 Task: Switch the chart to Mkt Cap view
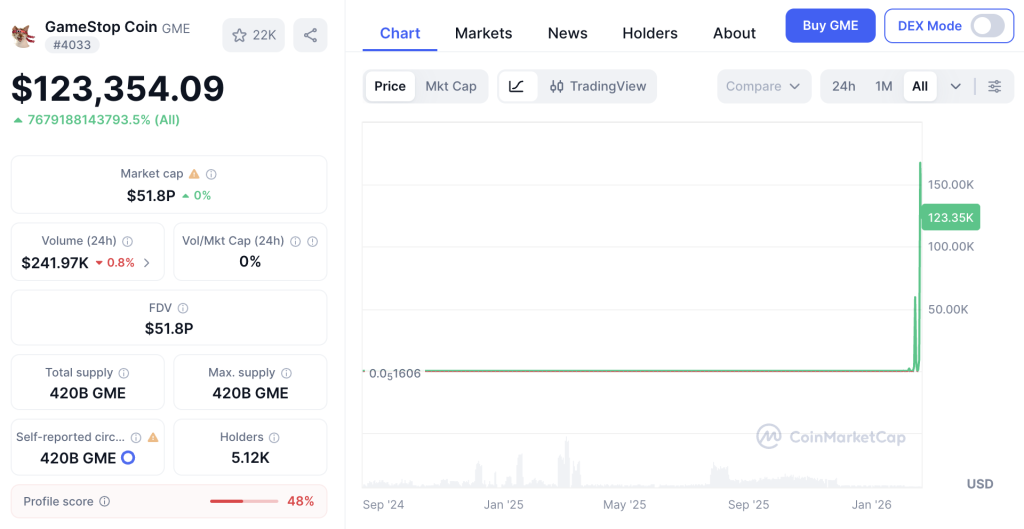pos(451,86)
